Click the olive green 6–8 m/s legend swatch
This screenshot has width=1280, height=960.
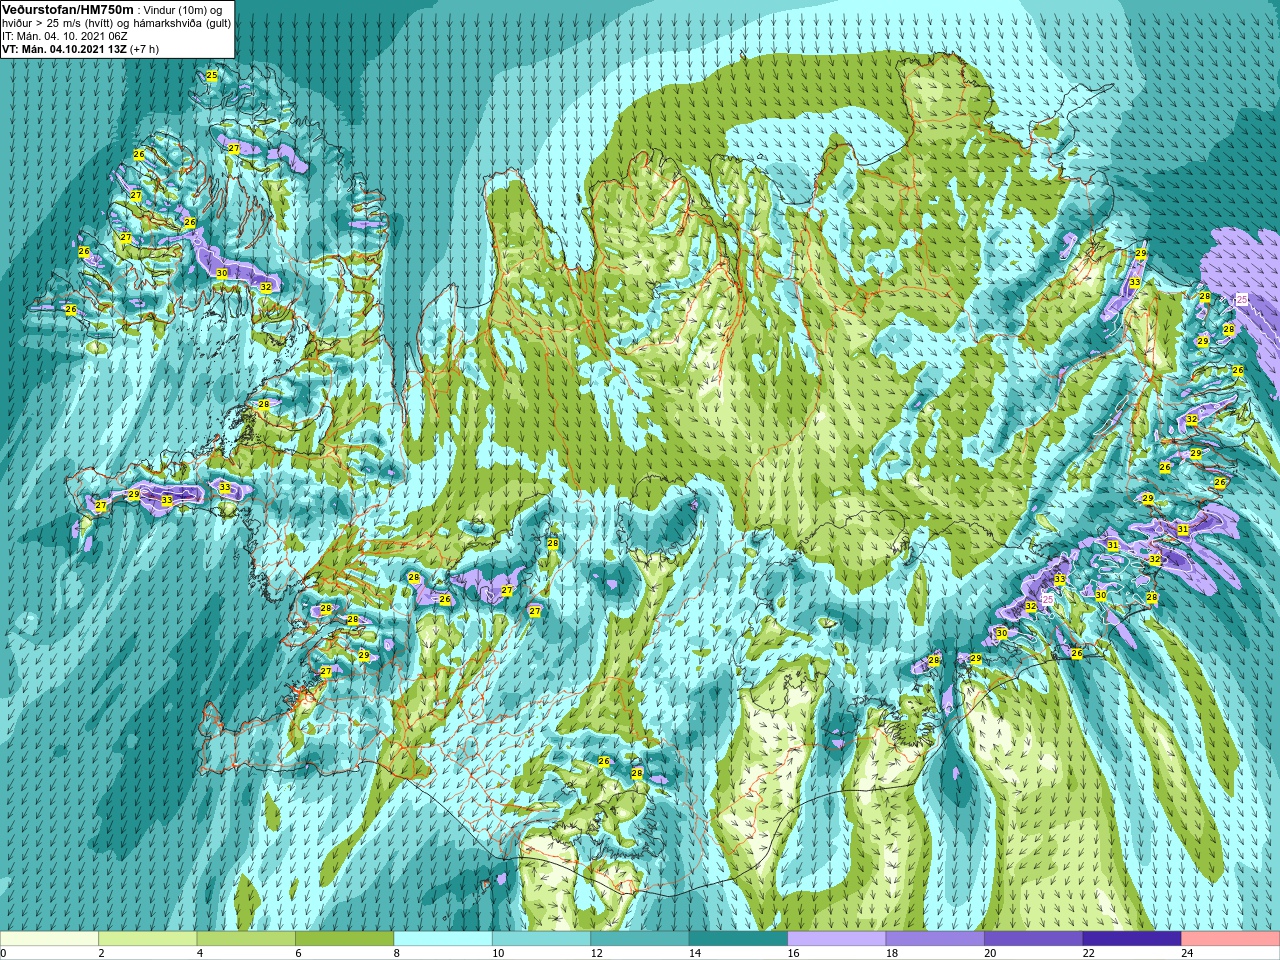[x=344, y=939]
